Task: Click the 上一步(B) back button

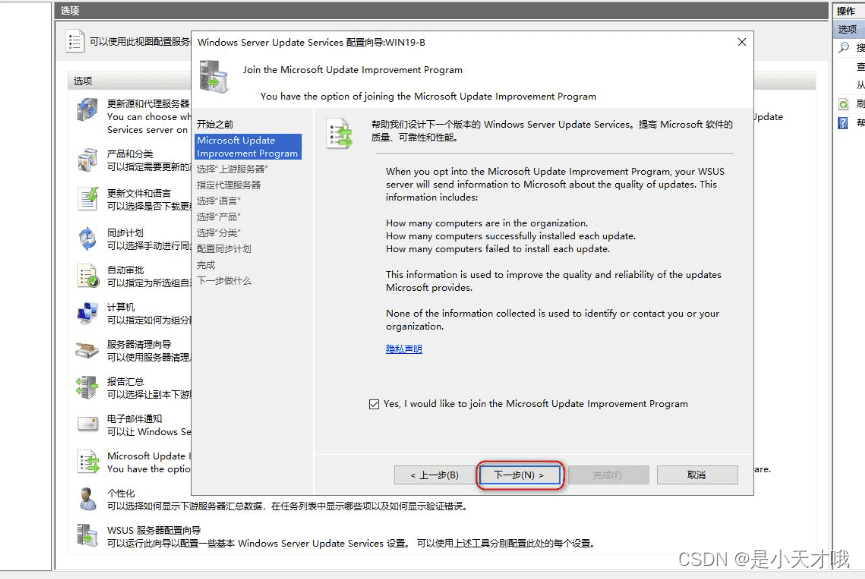Action: 434,475
